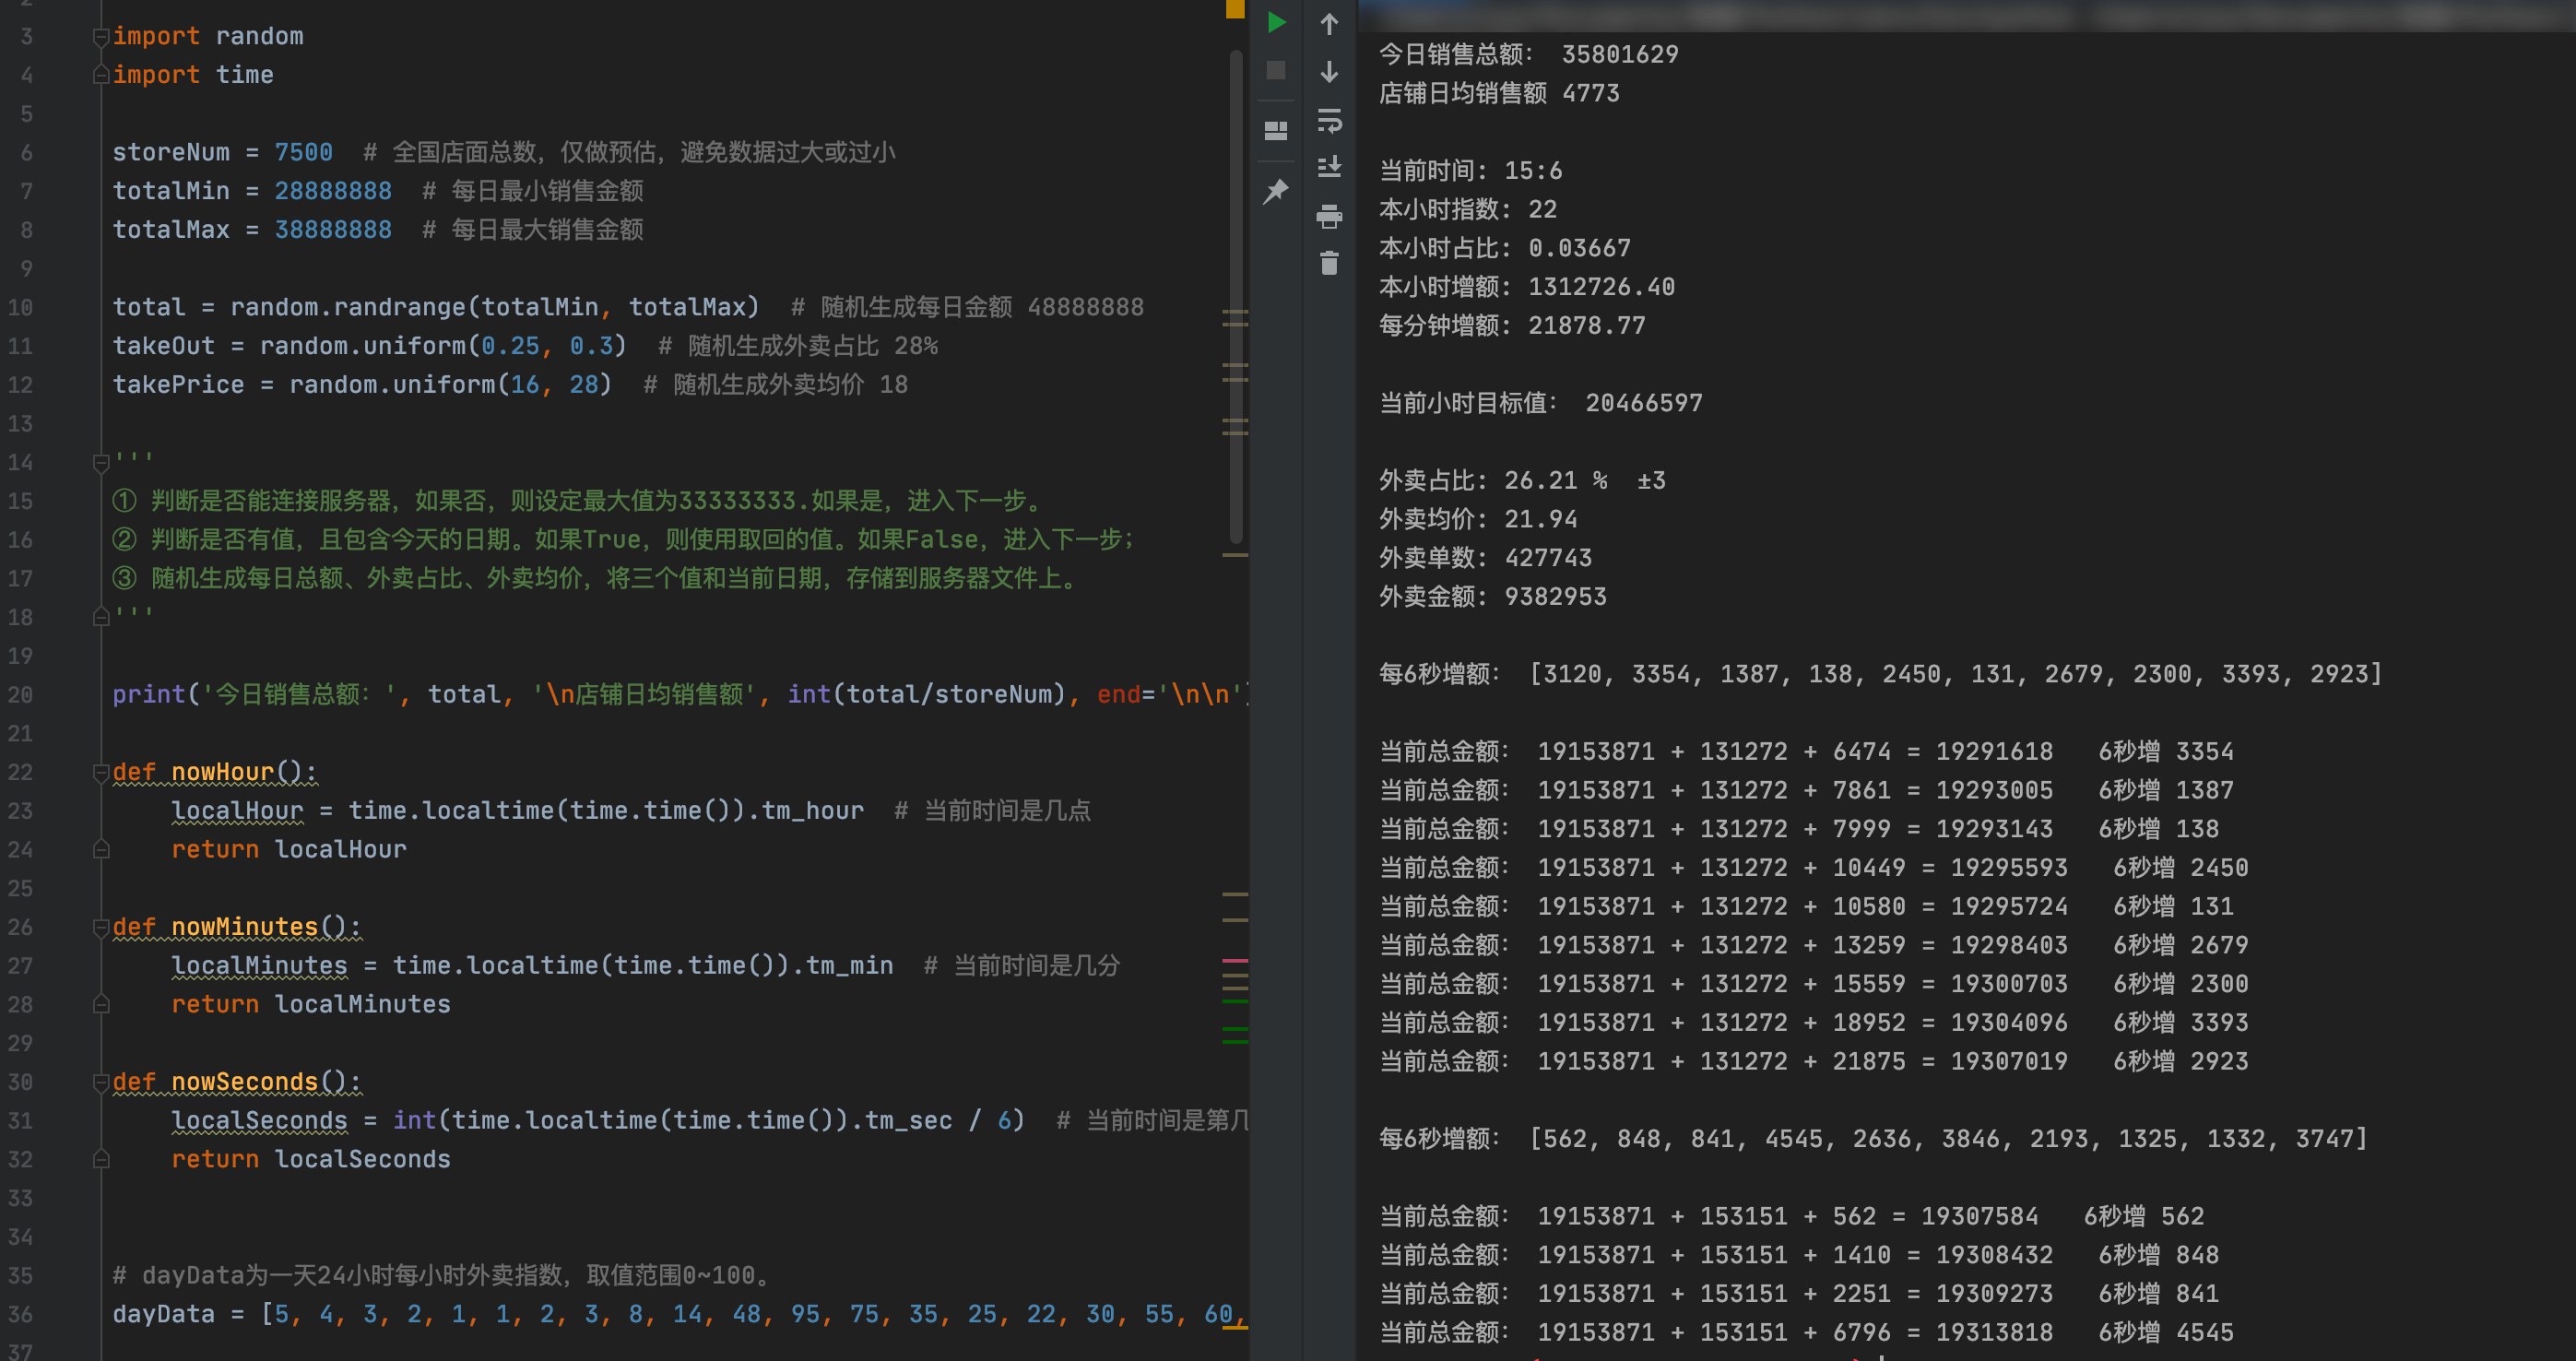Click random.randrange on the total line

click(x=349, y=307)
